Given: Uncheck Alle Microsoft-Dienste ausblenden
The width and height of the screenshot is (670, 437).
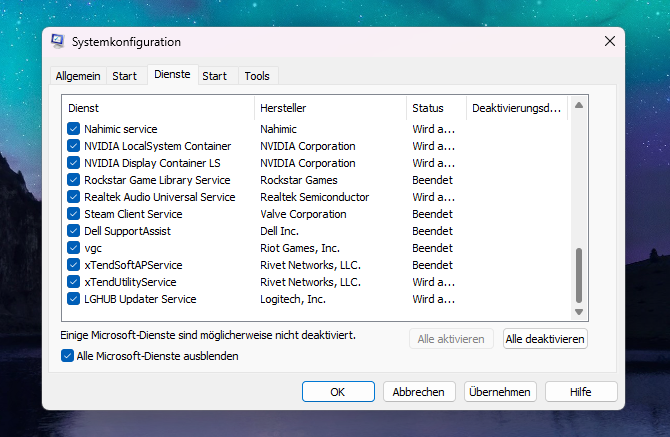Looking at the screenshot, I should coord(68,356).
